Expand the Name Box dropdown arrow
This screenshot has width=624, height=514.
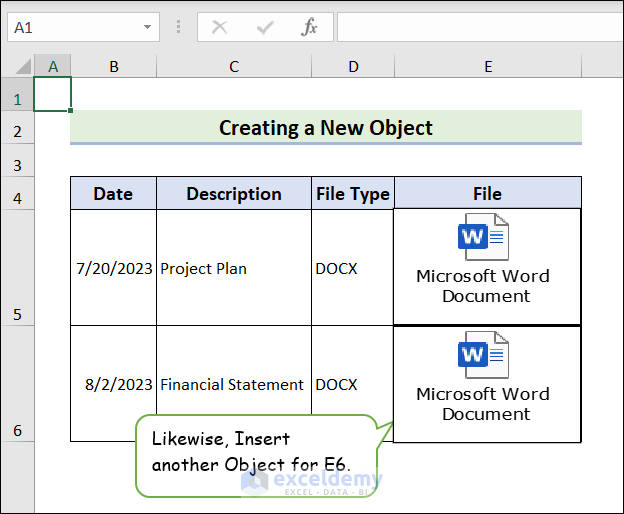(x=147, y=28)
